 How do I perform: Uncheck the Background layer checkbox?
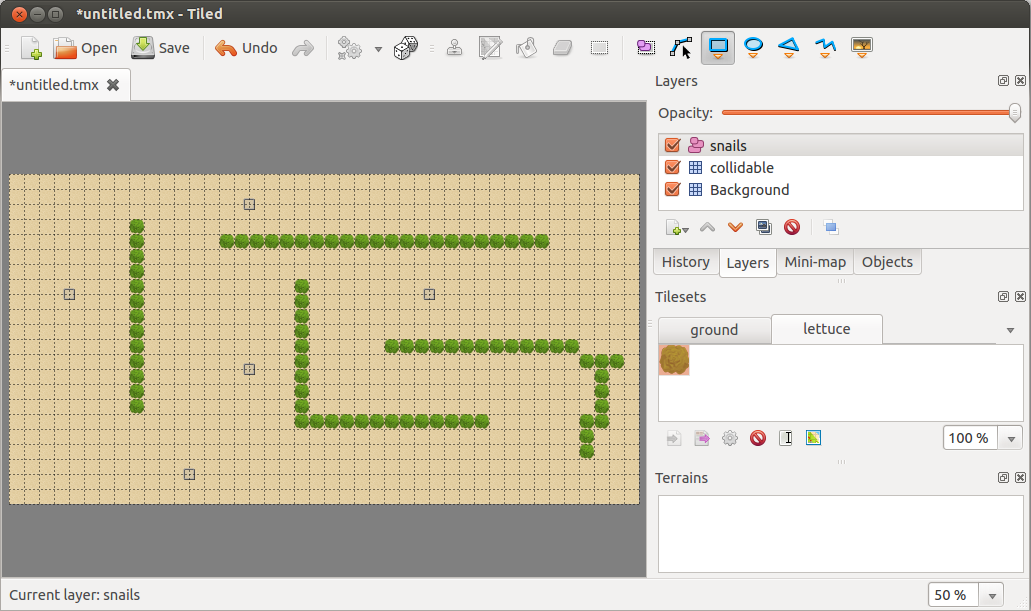pyautogui.click(x=672, y=190)
